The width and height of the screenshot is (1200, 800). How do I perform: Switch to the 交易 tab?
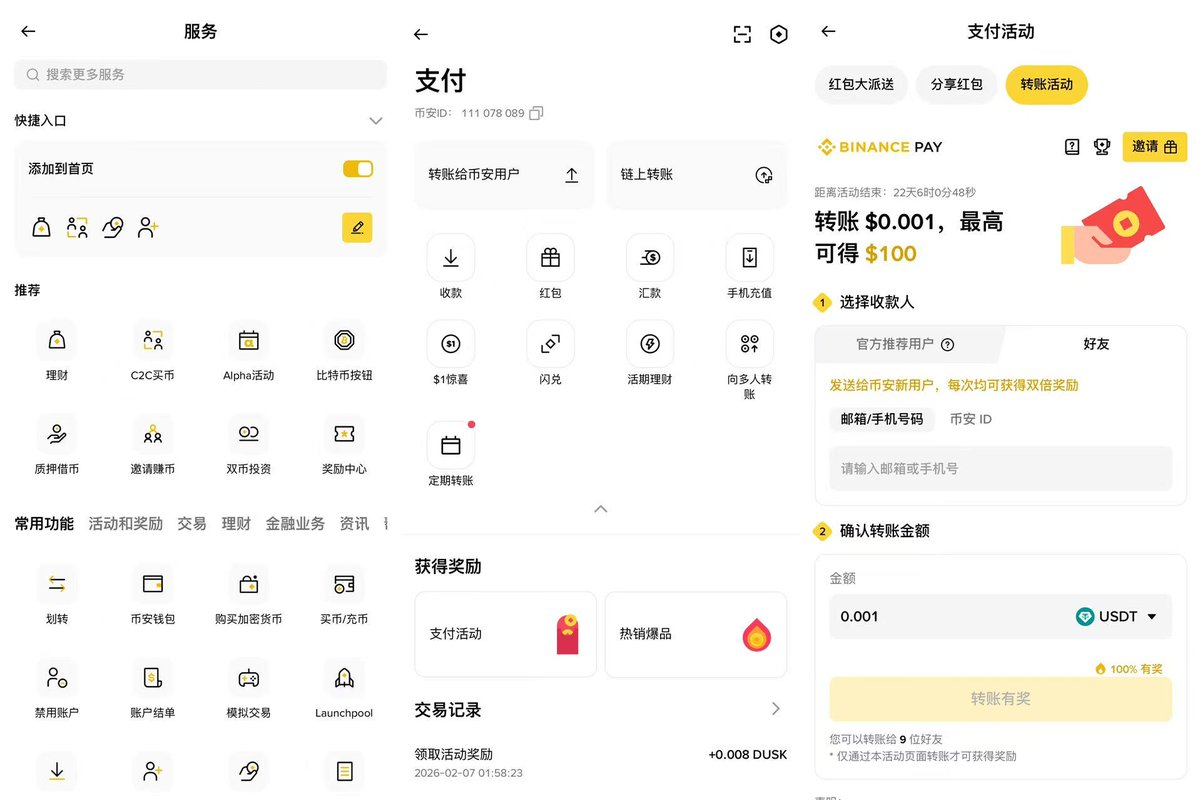coord(192,524)
